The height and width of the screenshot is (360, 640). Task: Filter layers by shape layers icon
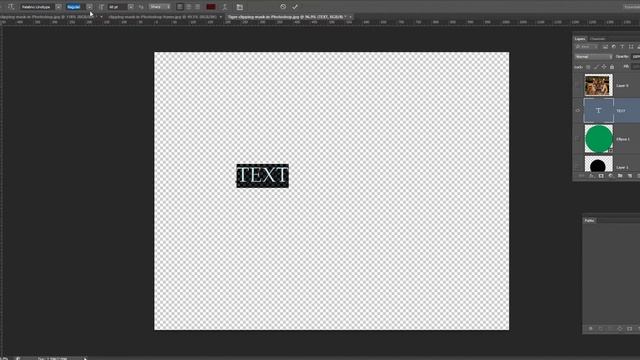631,47
